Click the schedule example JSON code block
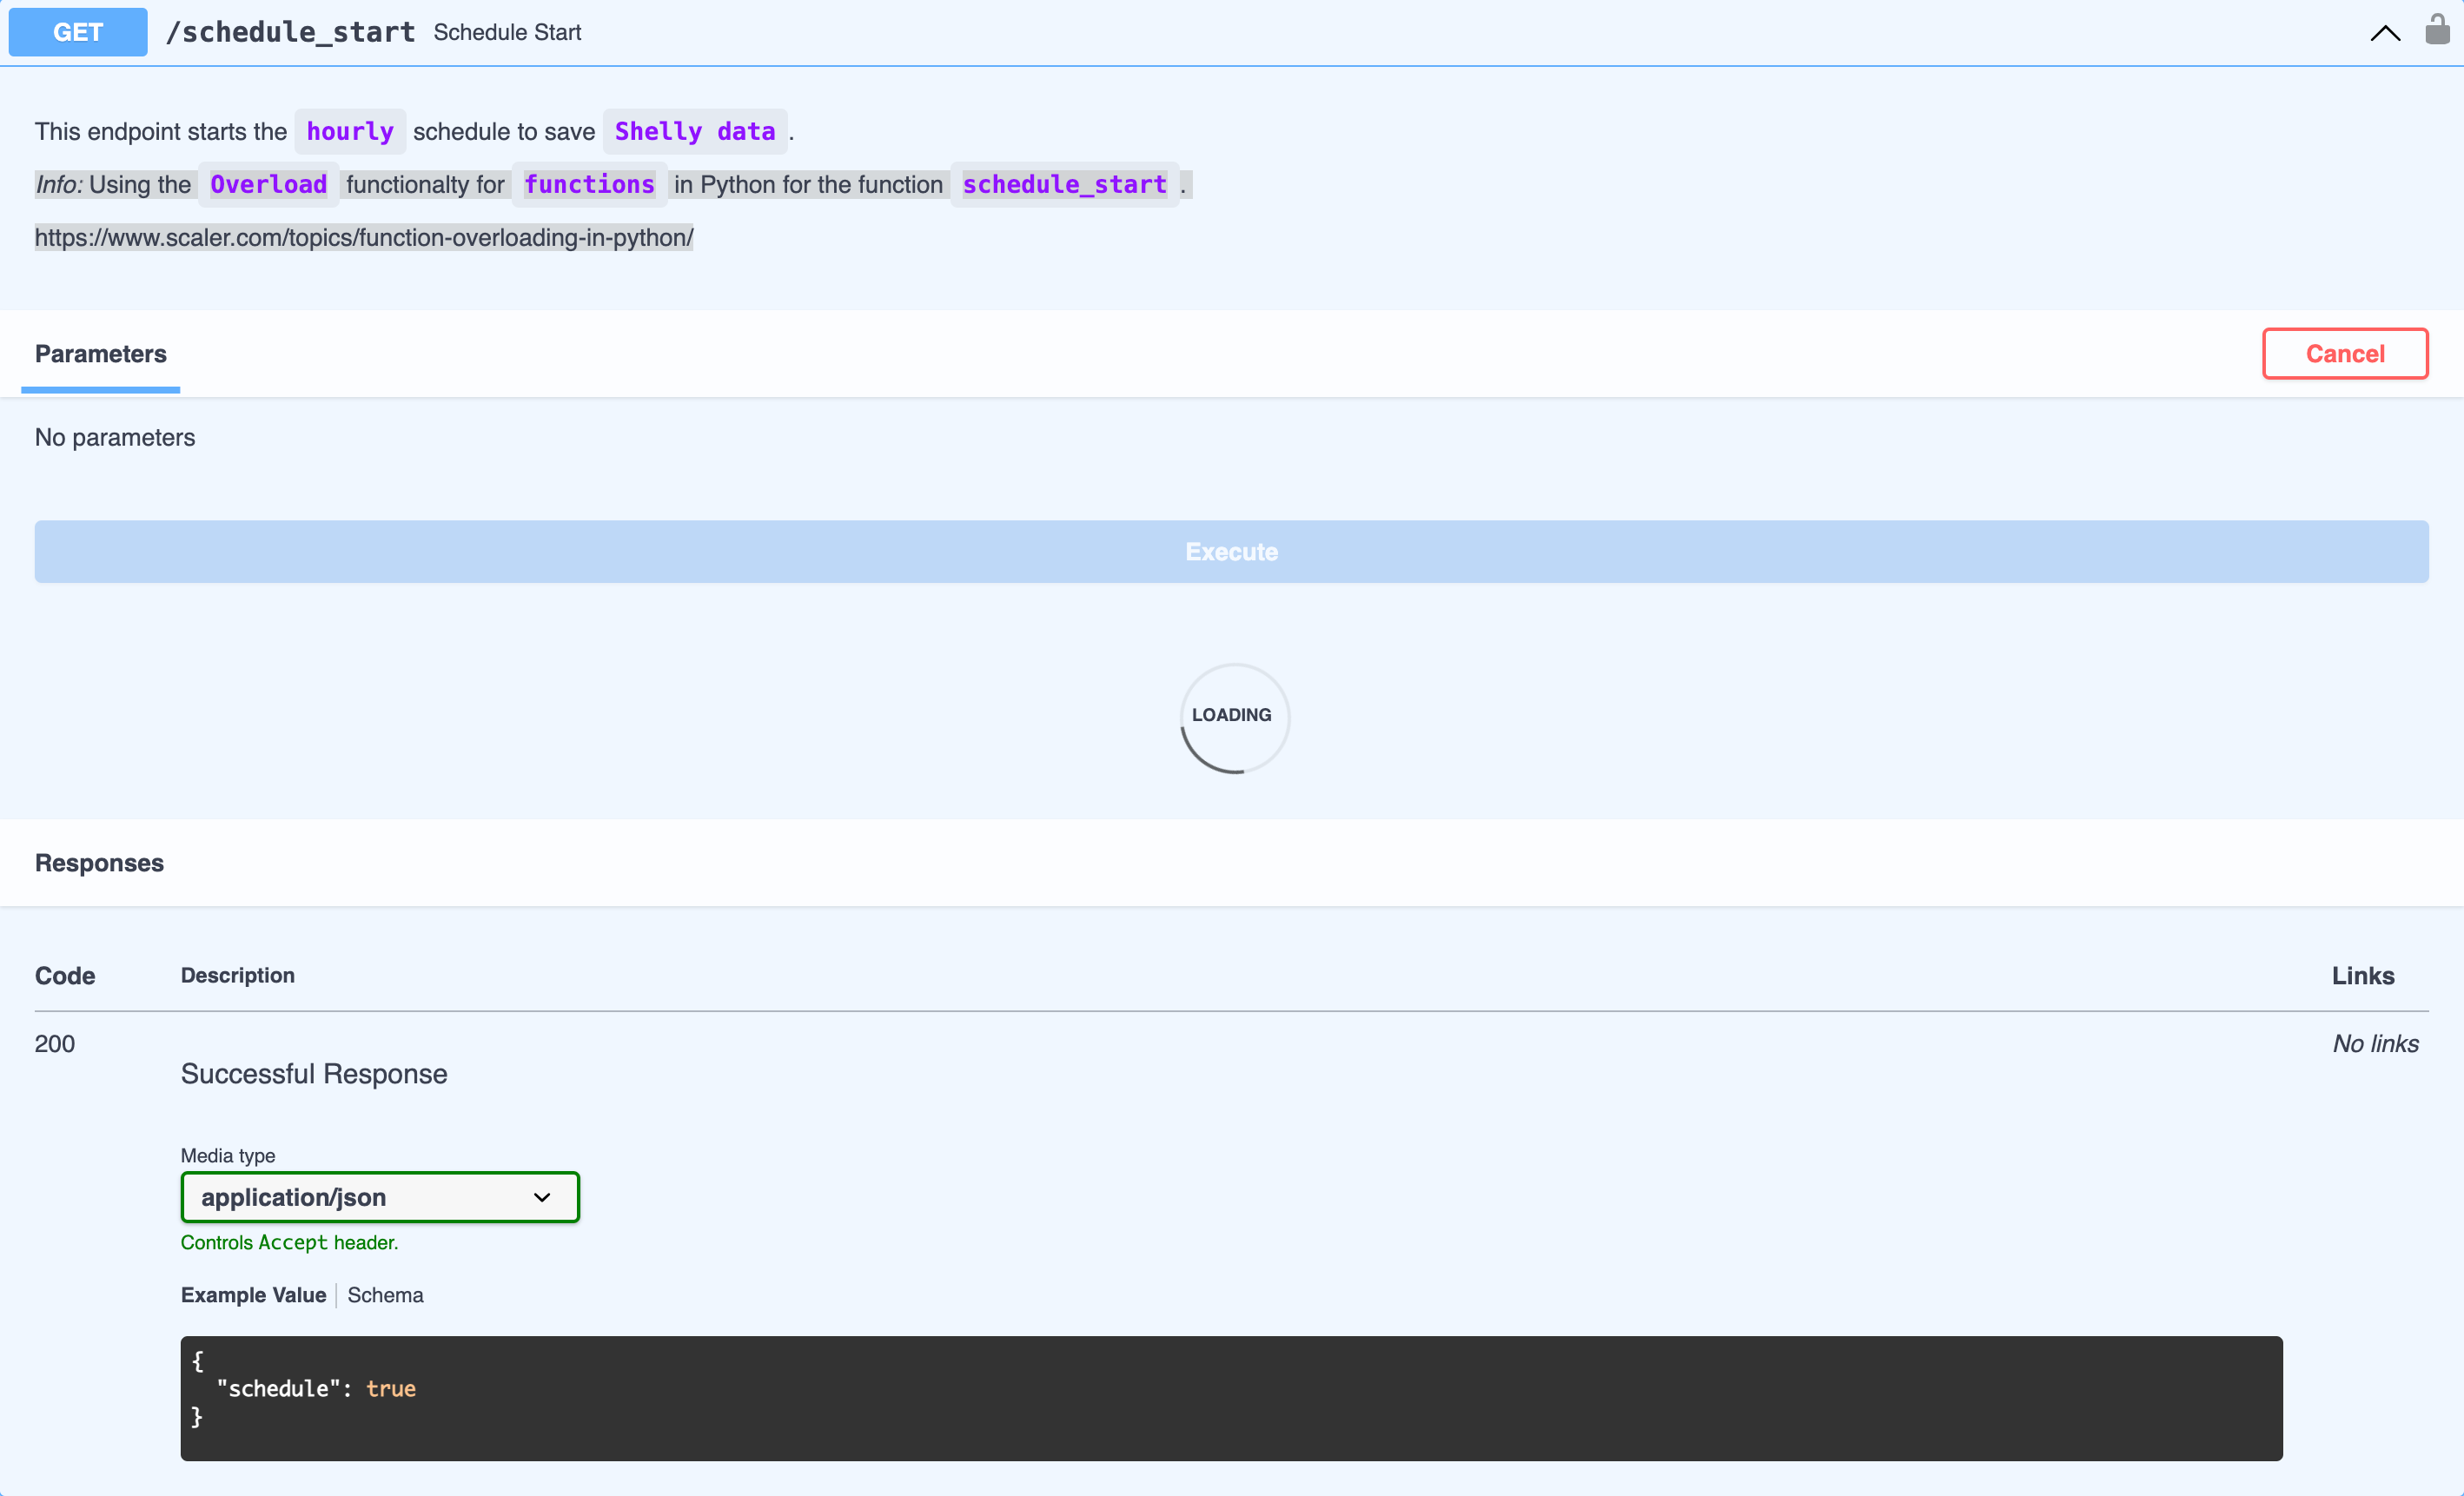 (1230, 1397)
